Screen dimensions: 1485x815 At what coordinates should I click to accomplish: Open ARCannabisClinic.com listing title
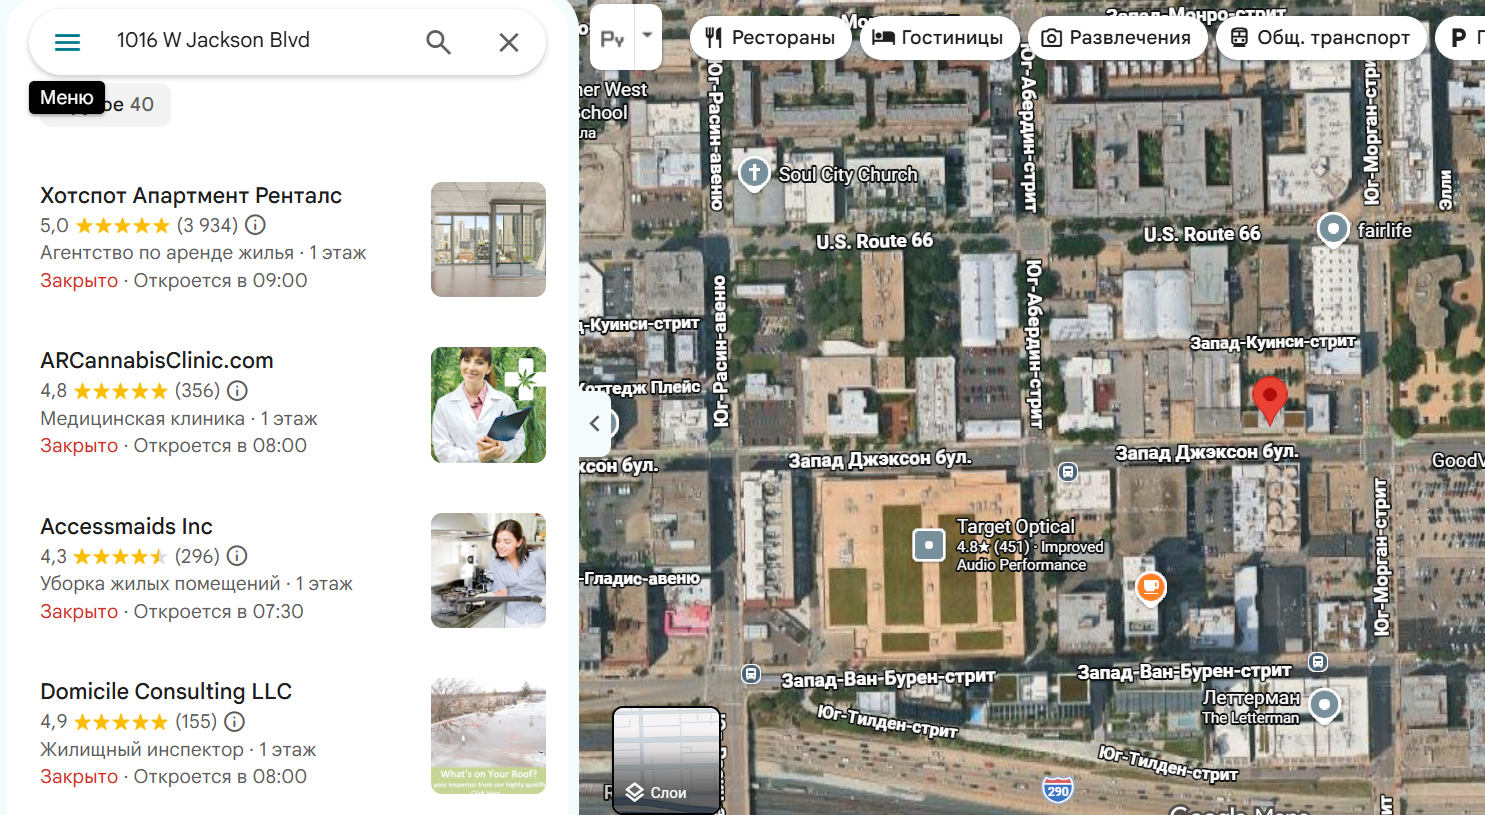pos(157,360)
